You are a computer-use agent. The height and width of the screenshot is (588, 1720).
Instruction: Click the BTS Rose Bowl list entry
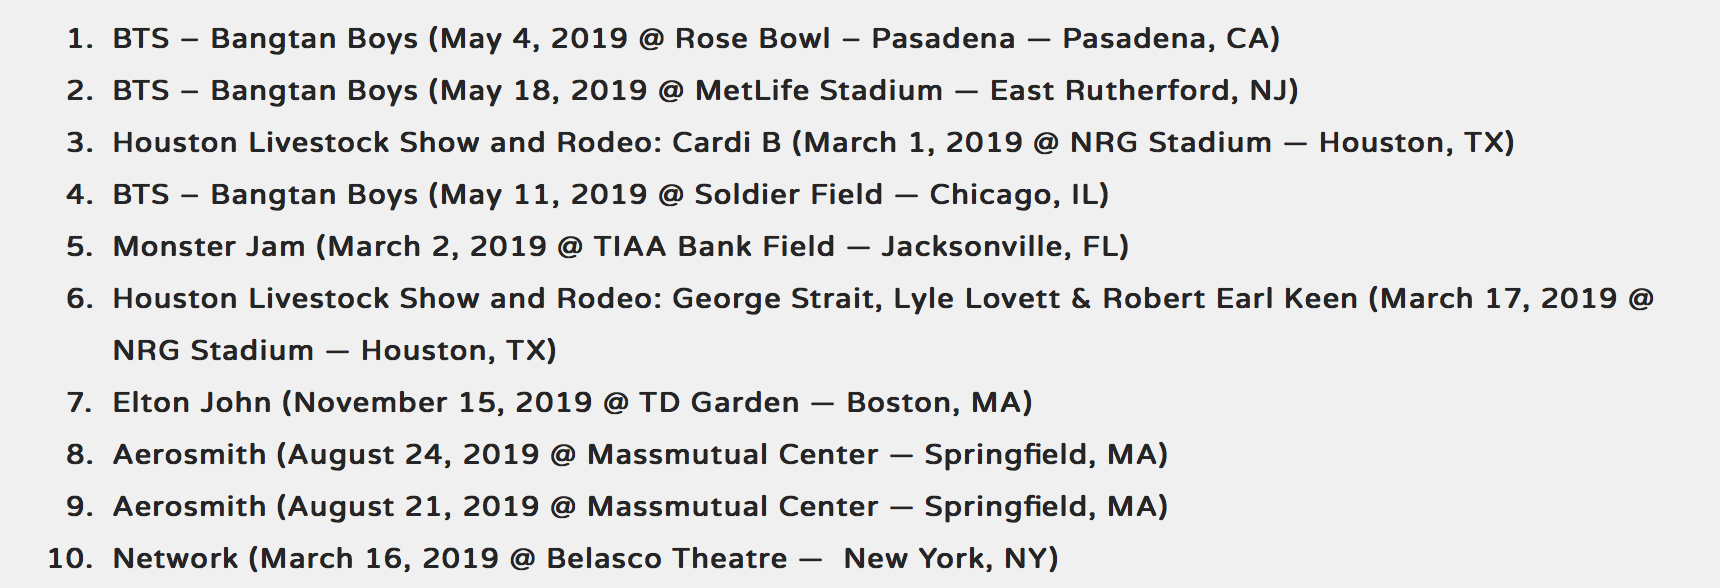pyautogui.click(x=695, y=39)
